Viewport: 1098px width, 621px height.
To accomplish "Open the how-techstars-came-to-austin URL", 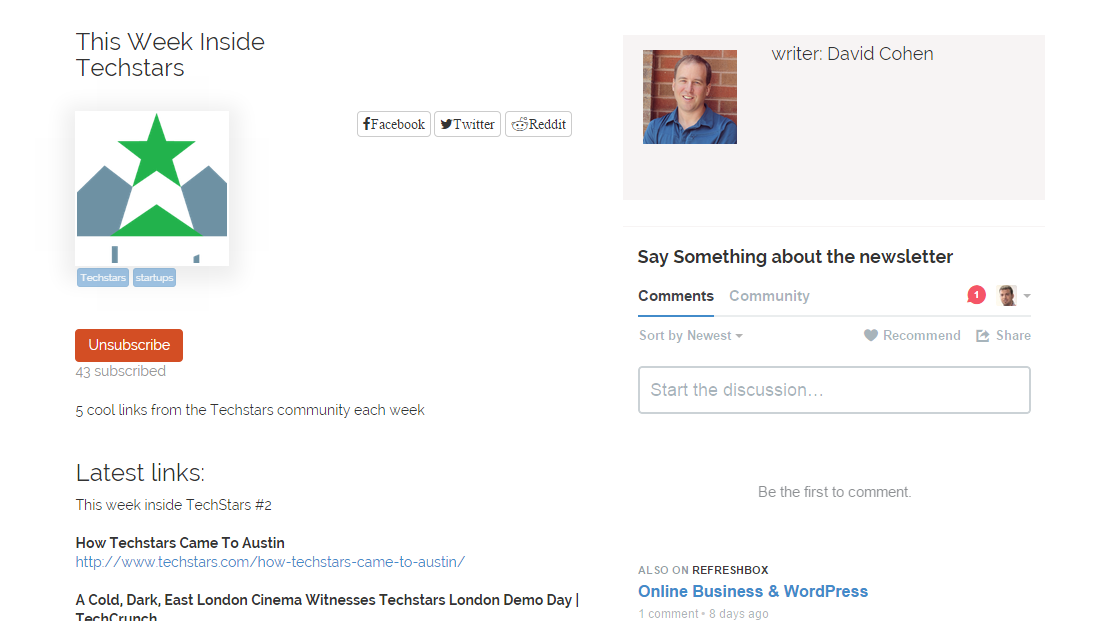I will pos(270,562).
